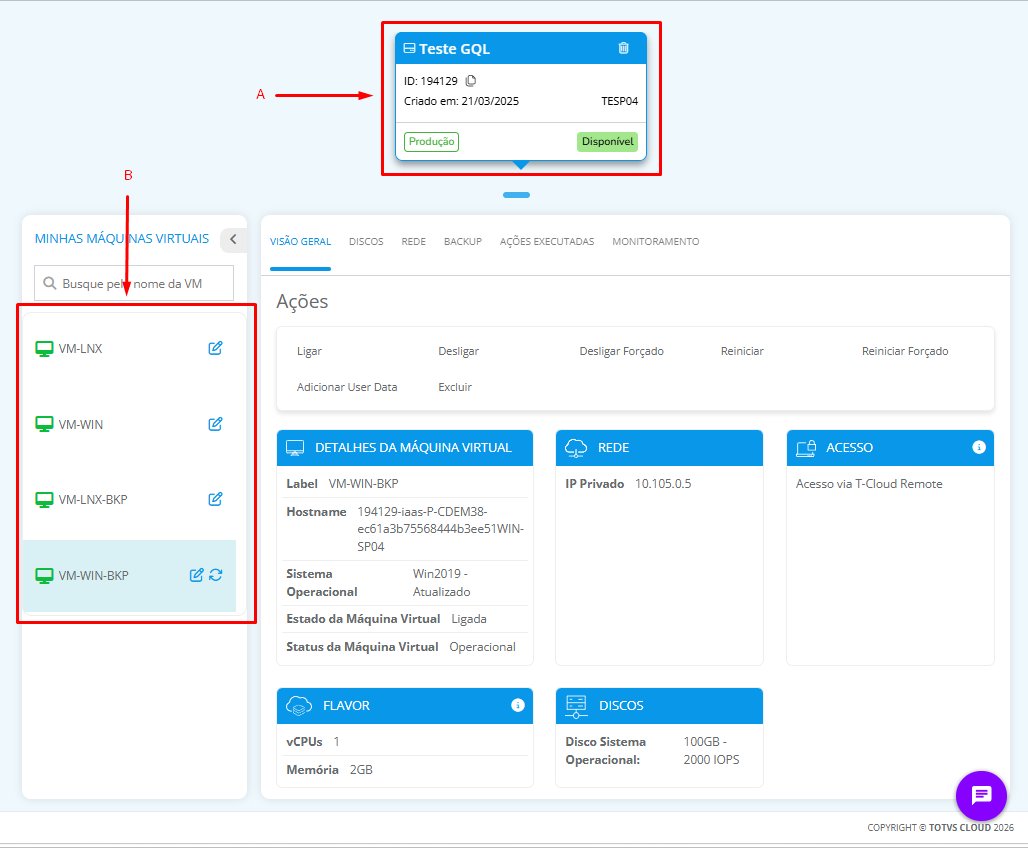Viewport: 1028px width, 848px height.
Task: Edit the VM-LNX-BKP label
Action: pyautogui.click(x=215, y=499)
